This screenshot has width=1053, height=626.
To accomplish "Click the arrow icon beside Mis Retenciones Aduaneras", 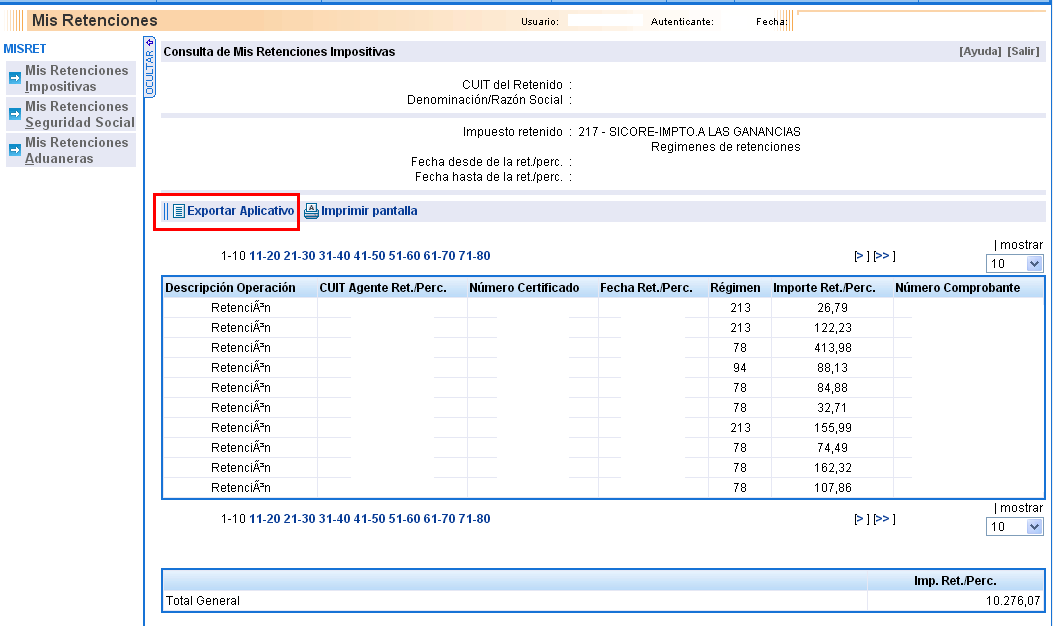I will coord(15,150).
